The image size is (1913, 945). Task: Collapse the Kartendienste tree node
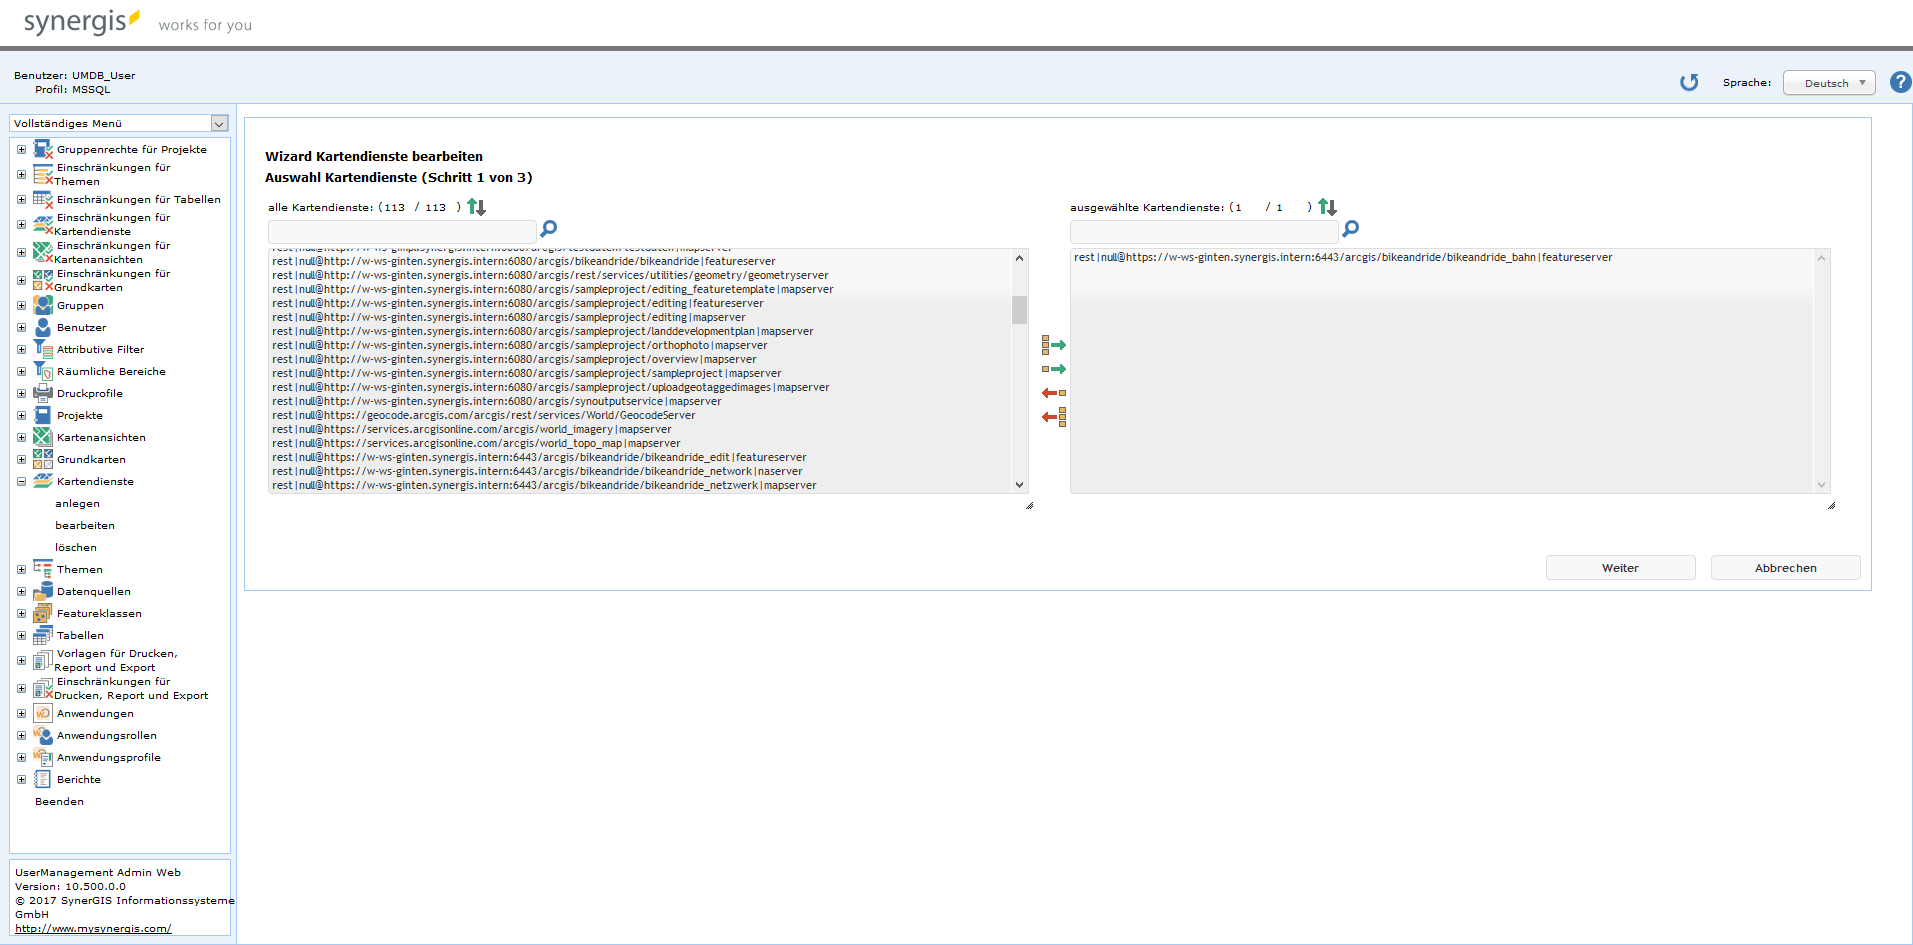(21, 481)
